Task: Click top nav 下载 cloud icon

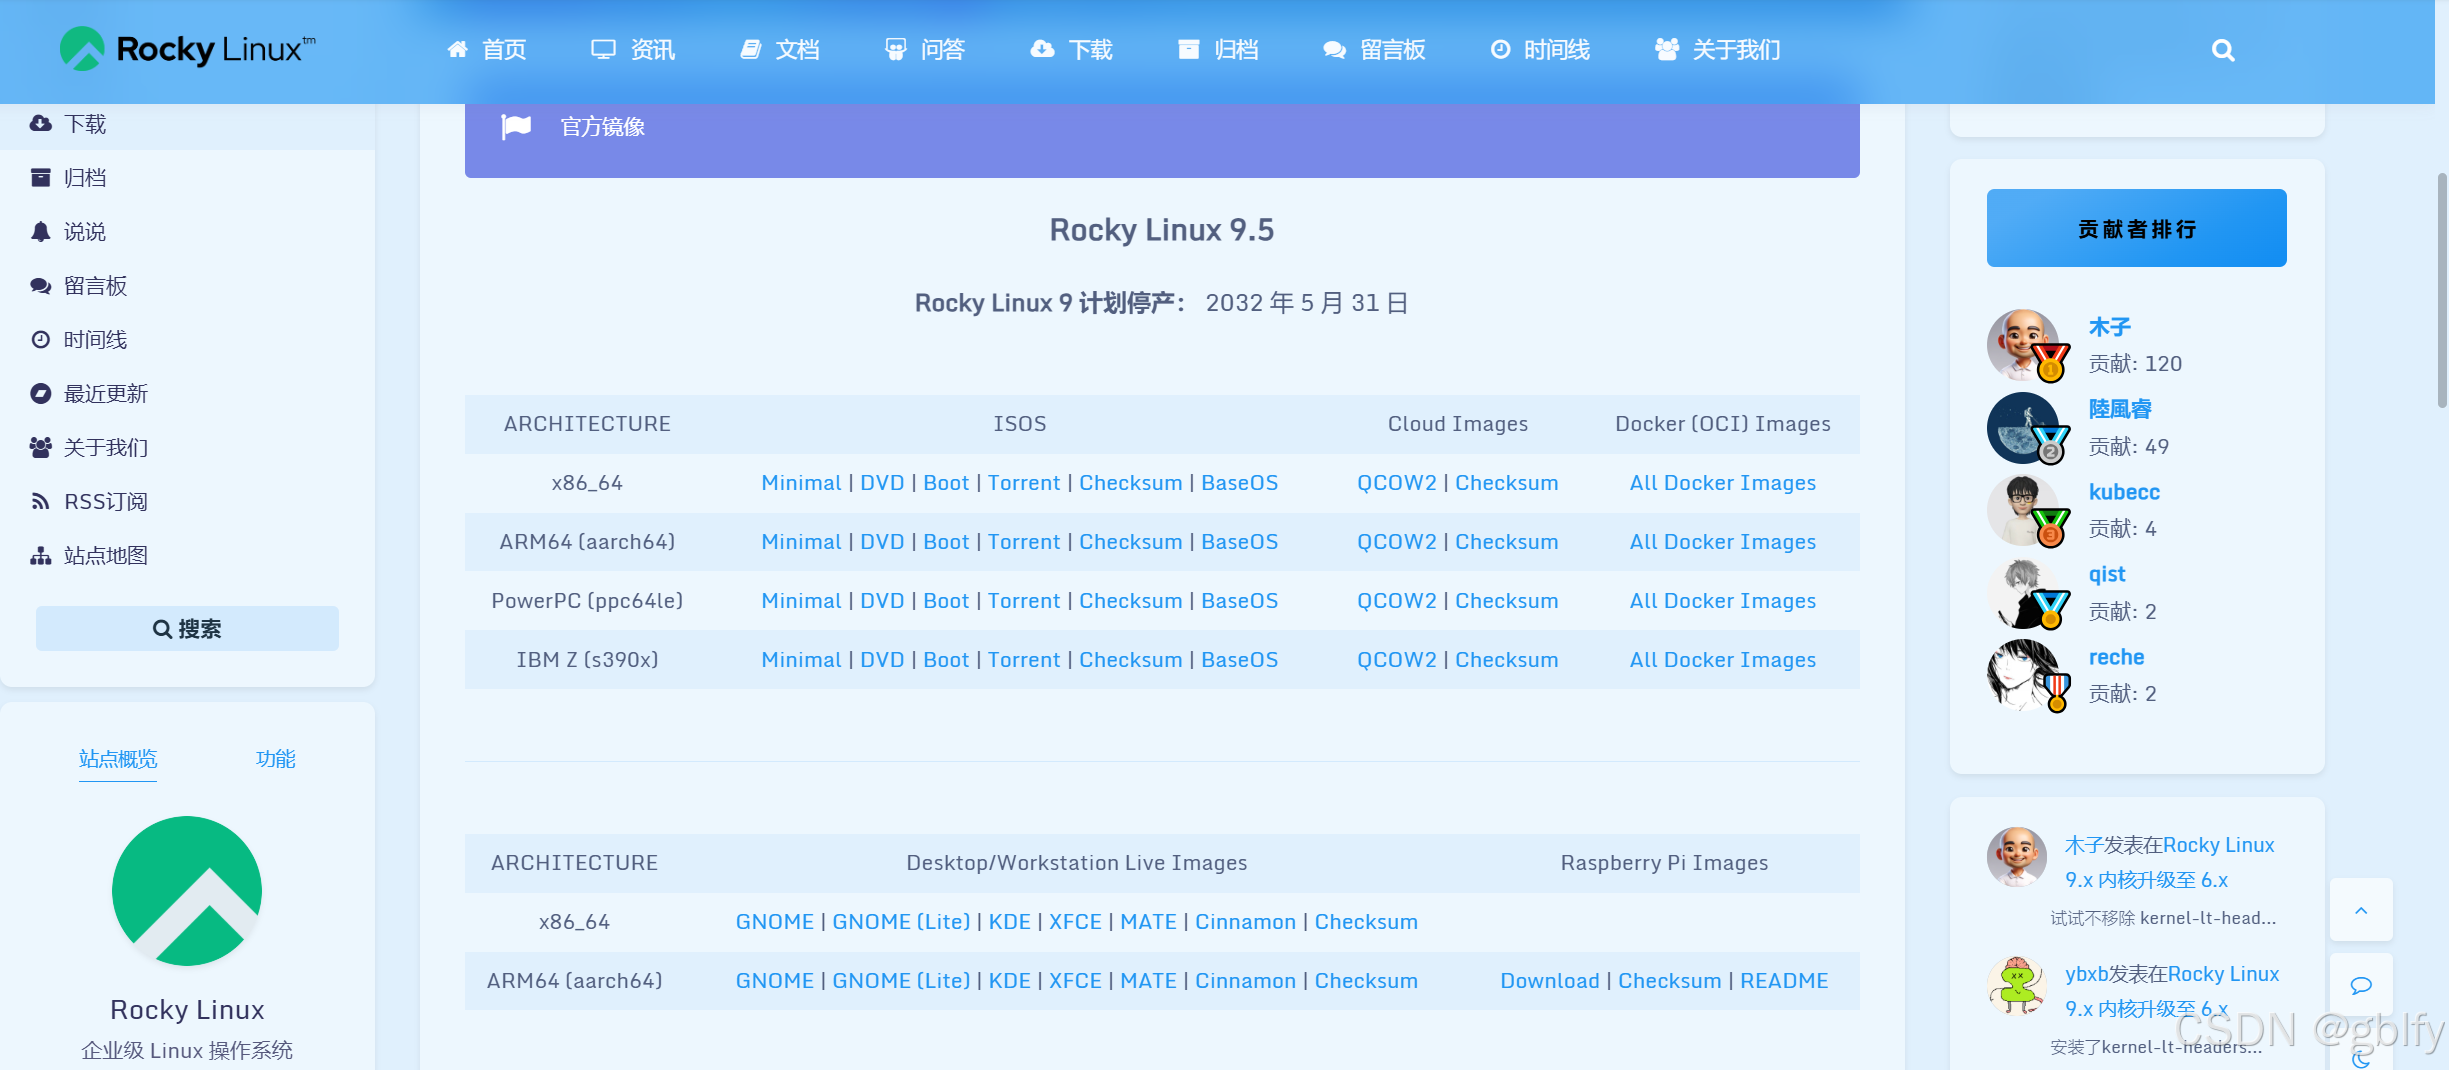Action: coord(1042,49)
